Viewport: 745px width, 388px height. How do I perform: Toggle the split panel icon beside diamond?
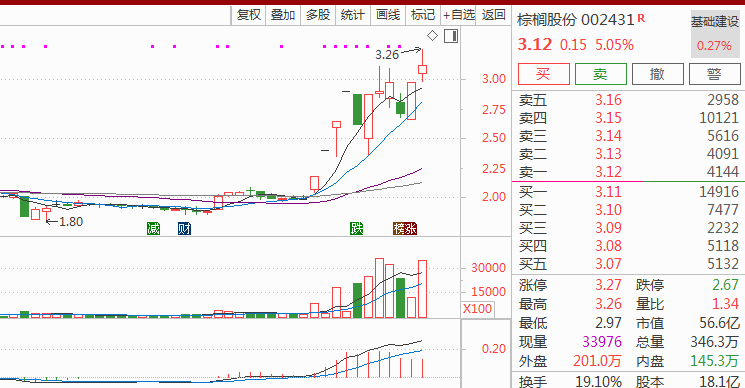click(451, 36)
